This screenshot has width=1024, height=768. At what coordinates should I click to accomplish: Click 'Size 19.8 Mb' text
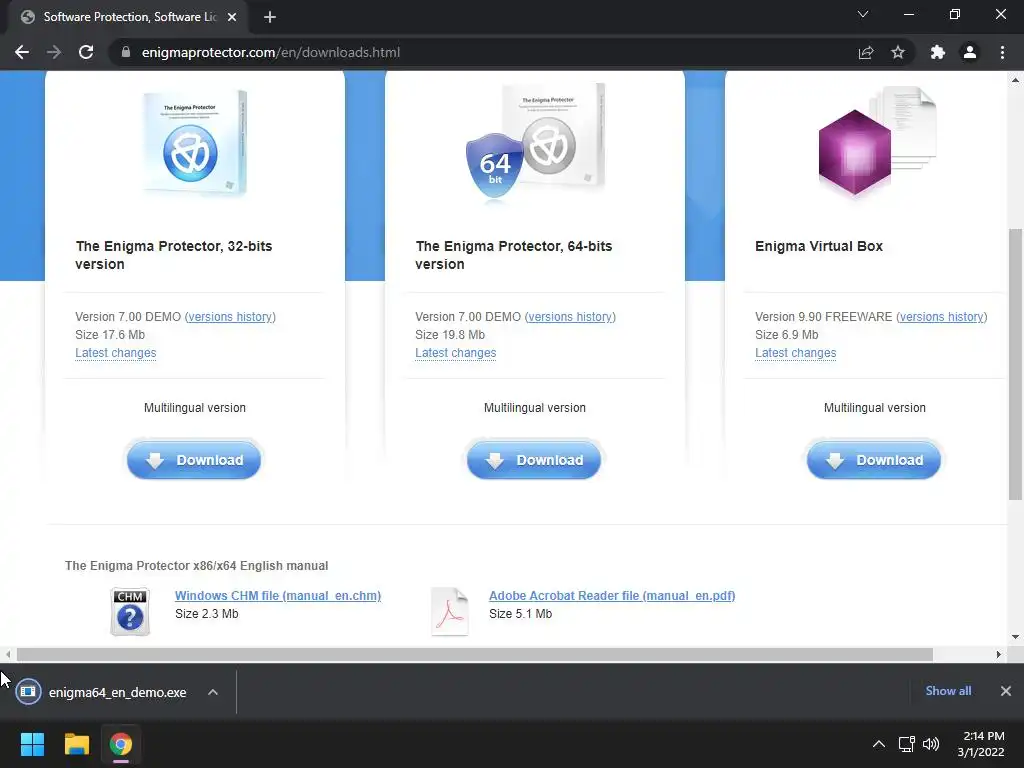pyautogui.click(x=450, y=335)
